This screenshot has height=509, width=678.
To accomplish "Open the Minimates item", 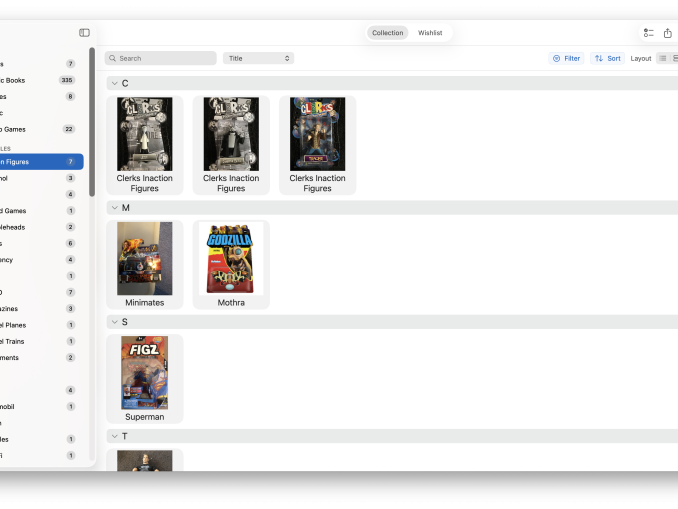I will (x=144, y=265).
